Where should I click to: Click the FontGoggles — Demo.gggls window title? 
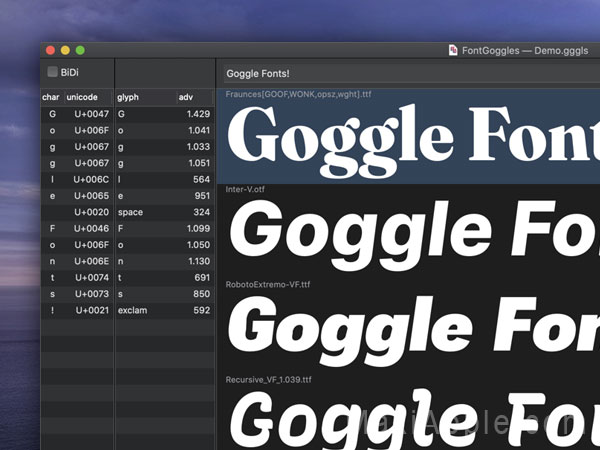(x=525, y=51)
